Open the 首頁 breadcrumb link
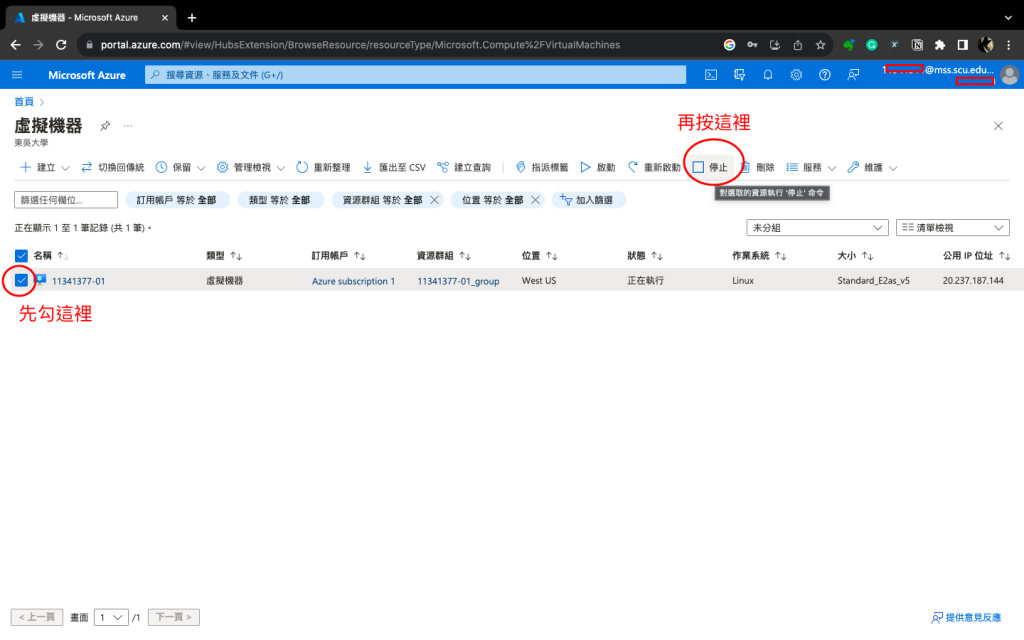The image size is (1024, 640). pyautogui.click(x=24, y=102)
